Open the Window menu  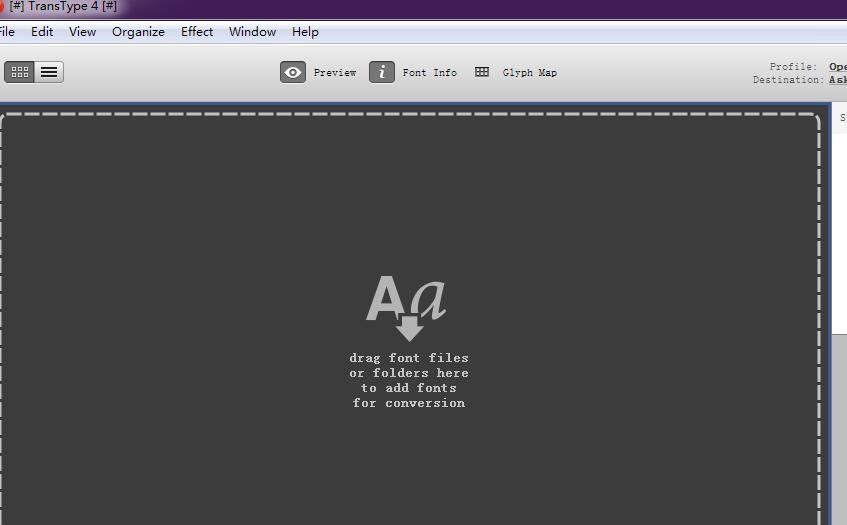point(252,32)
